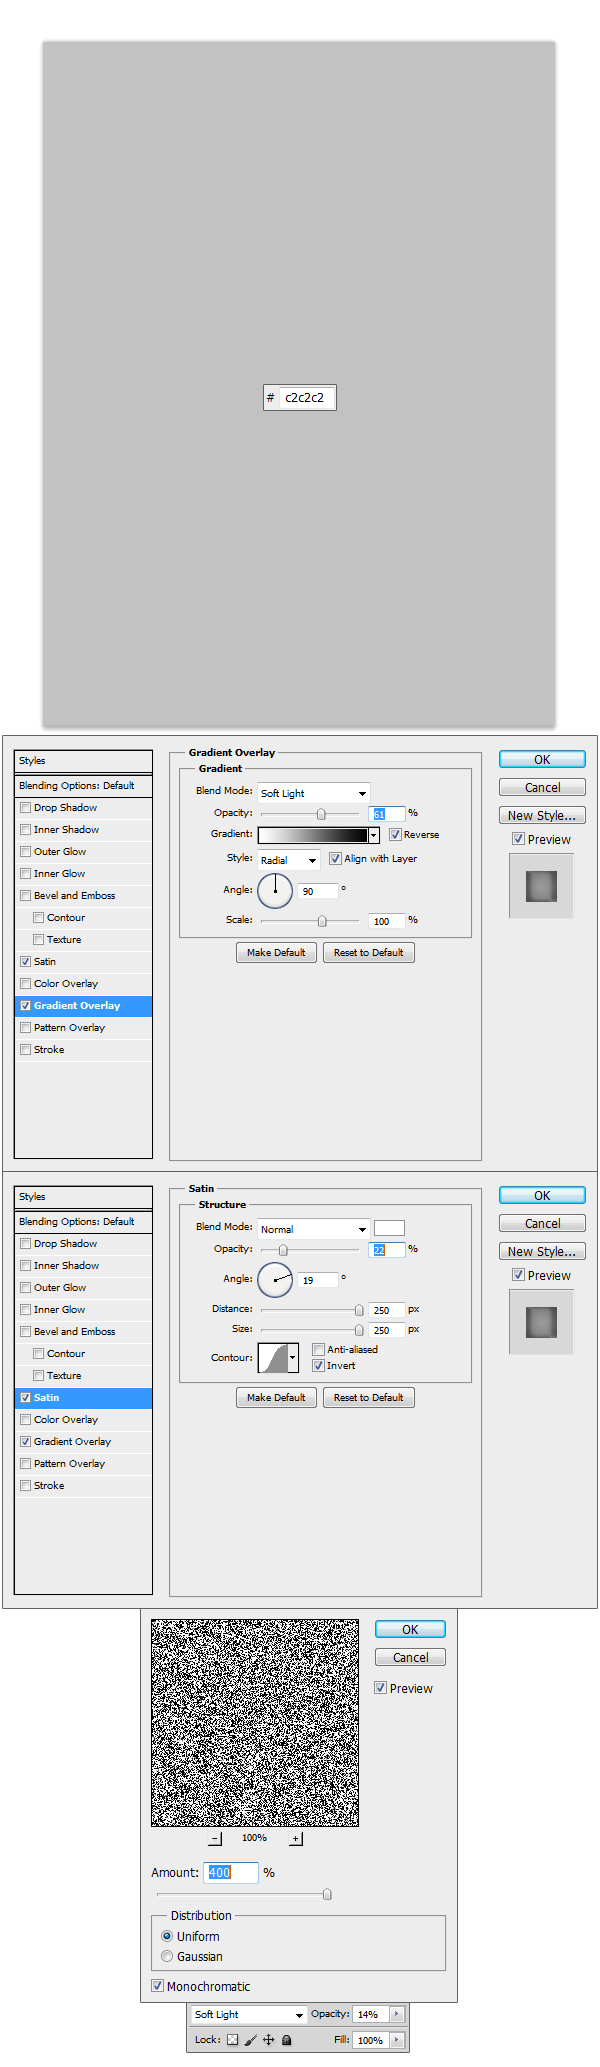
Task: Zoom out the noise preview with minus
Action: pyautogui.click(x=215, y=1838)
